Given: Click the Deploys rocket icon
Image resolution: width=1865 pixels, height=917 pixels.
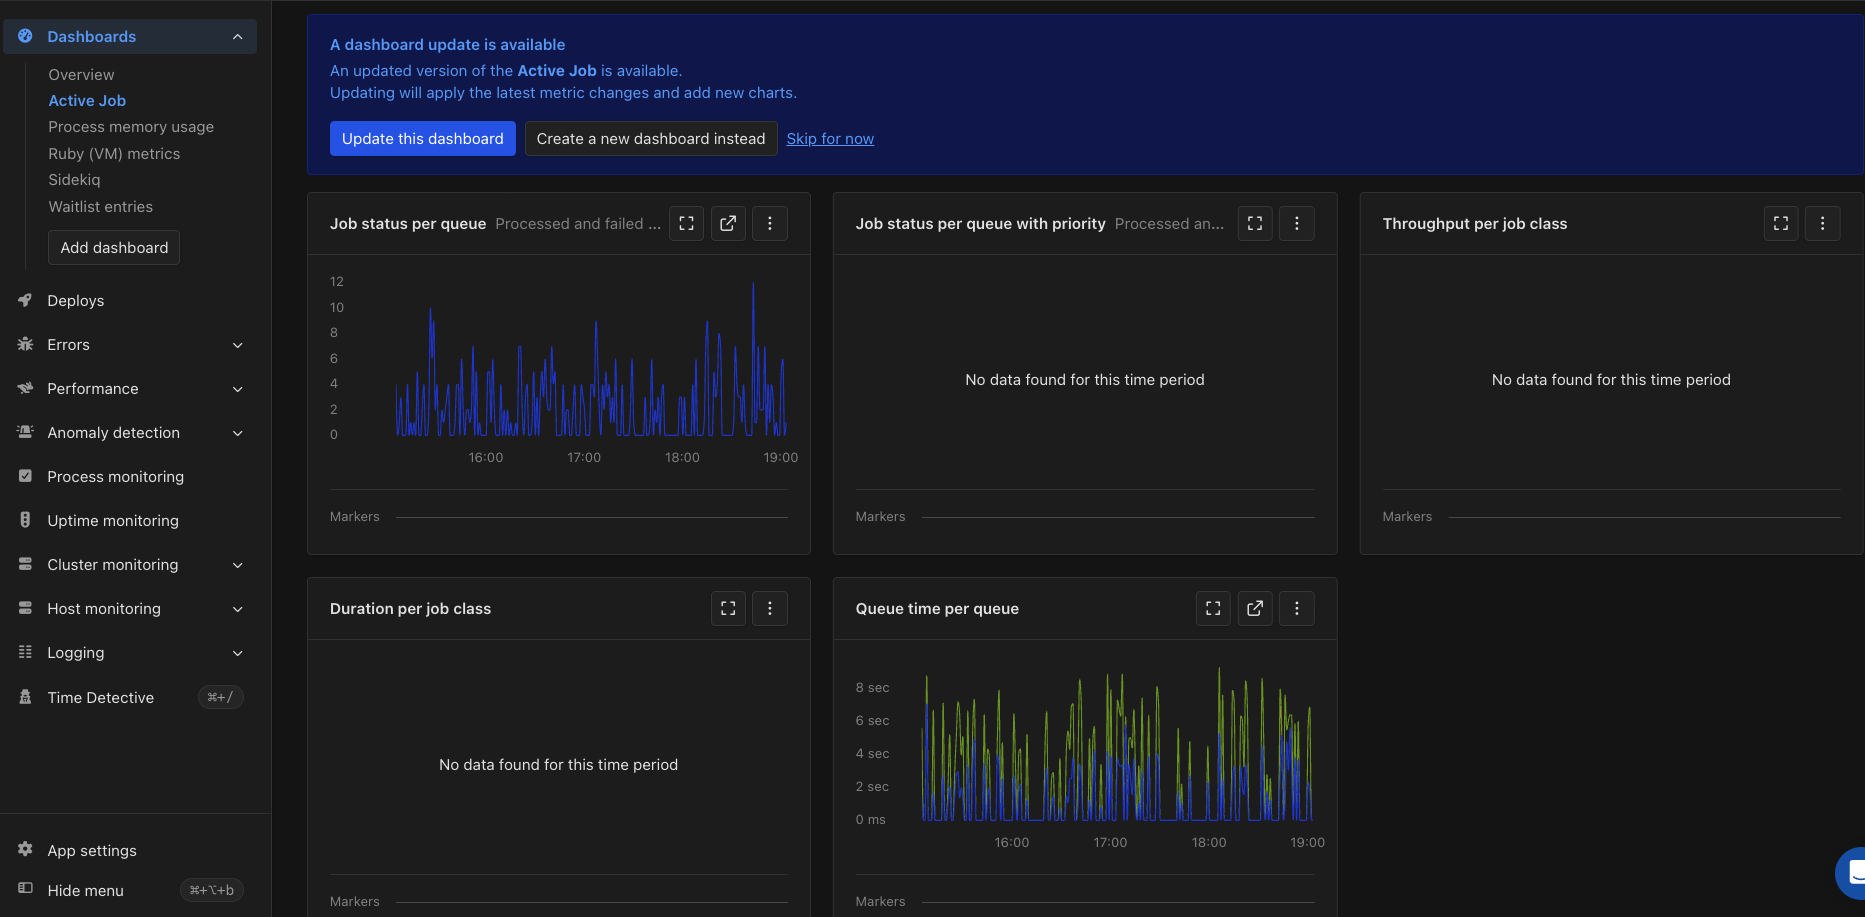Looking at the screenshot, I should tap(25, 300).
